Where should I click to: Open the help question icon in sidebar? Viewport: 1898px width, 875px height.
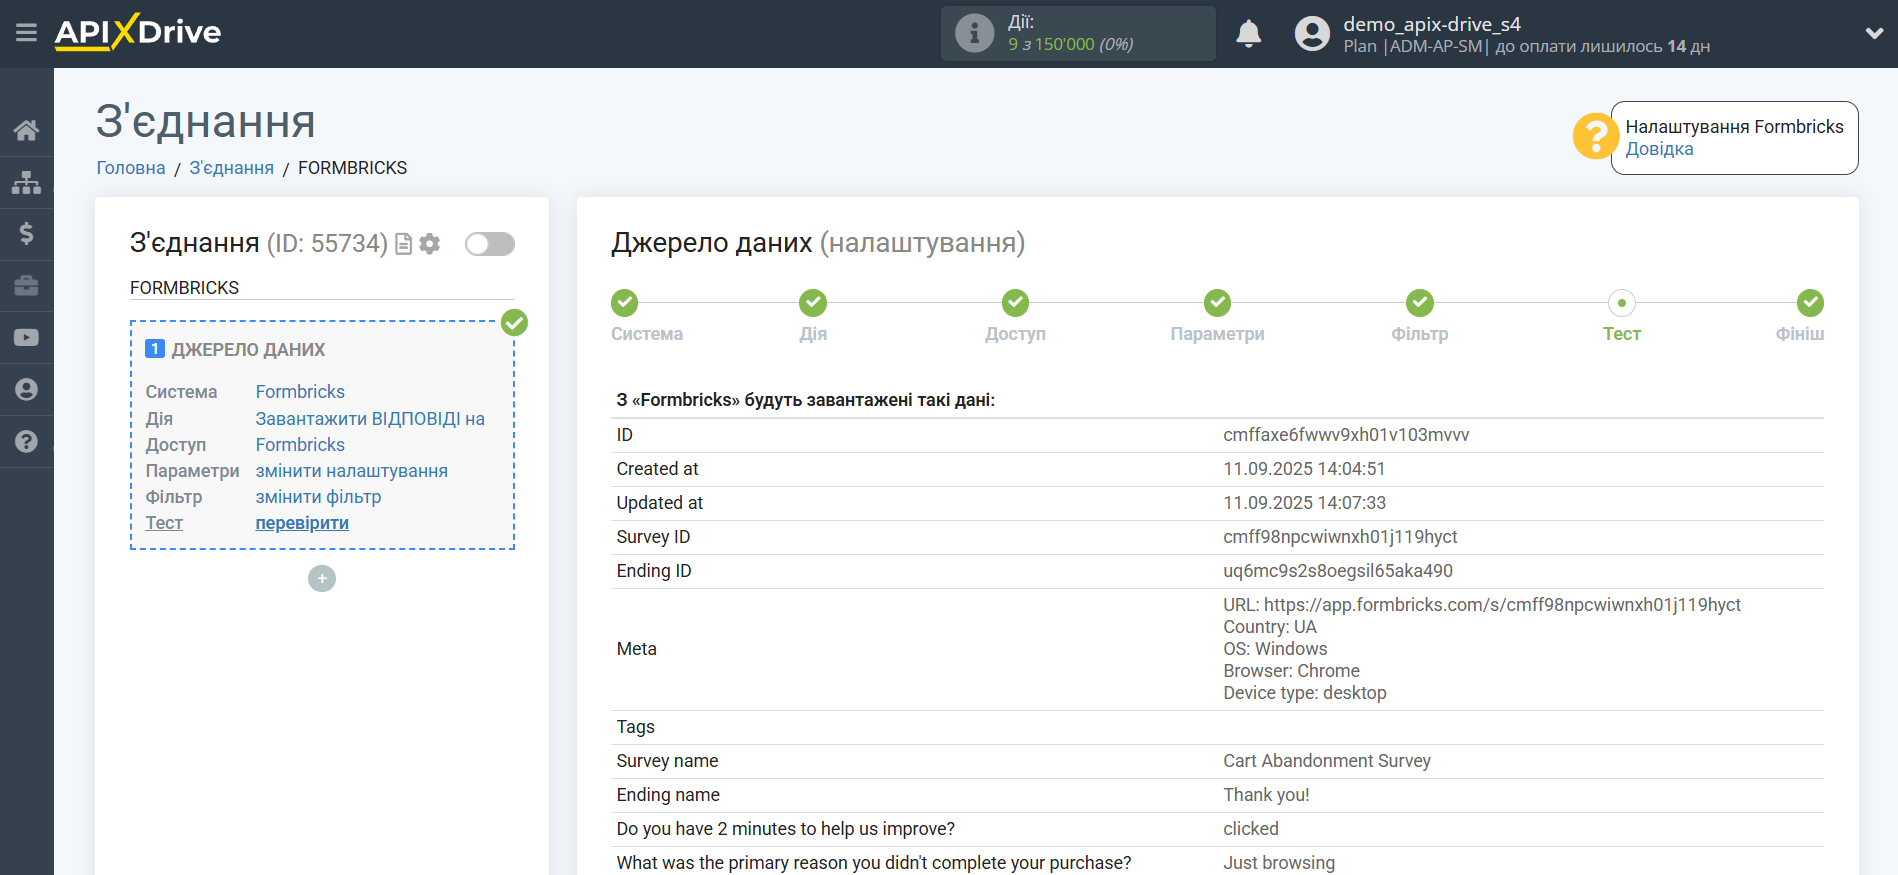click(x=27, y=442)
